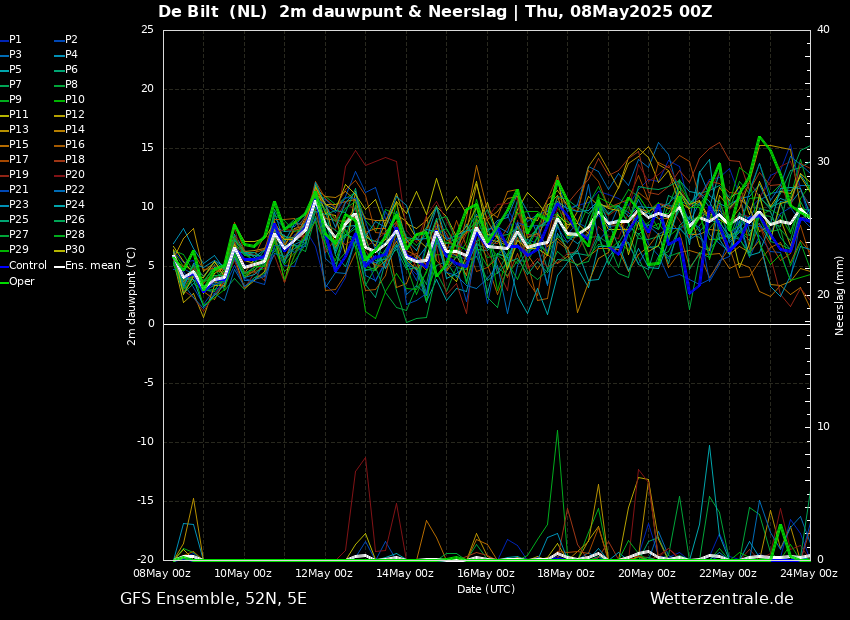The width and height of the screenshot is (850, 620).
Task: Click legend item P29
Action: click(x=14, y=249)
